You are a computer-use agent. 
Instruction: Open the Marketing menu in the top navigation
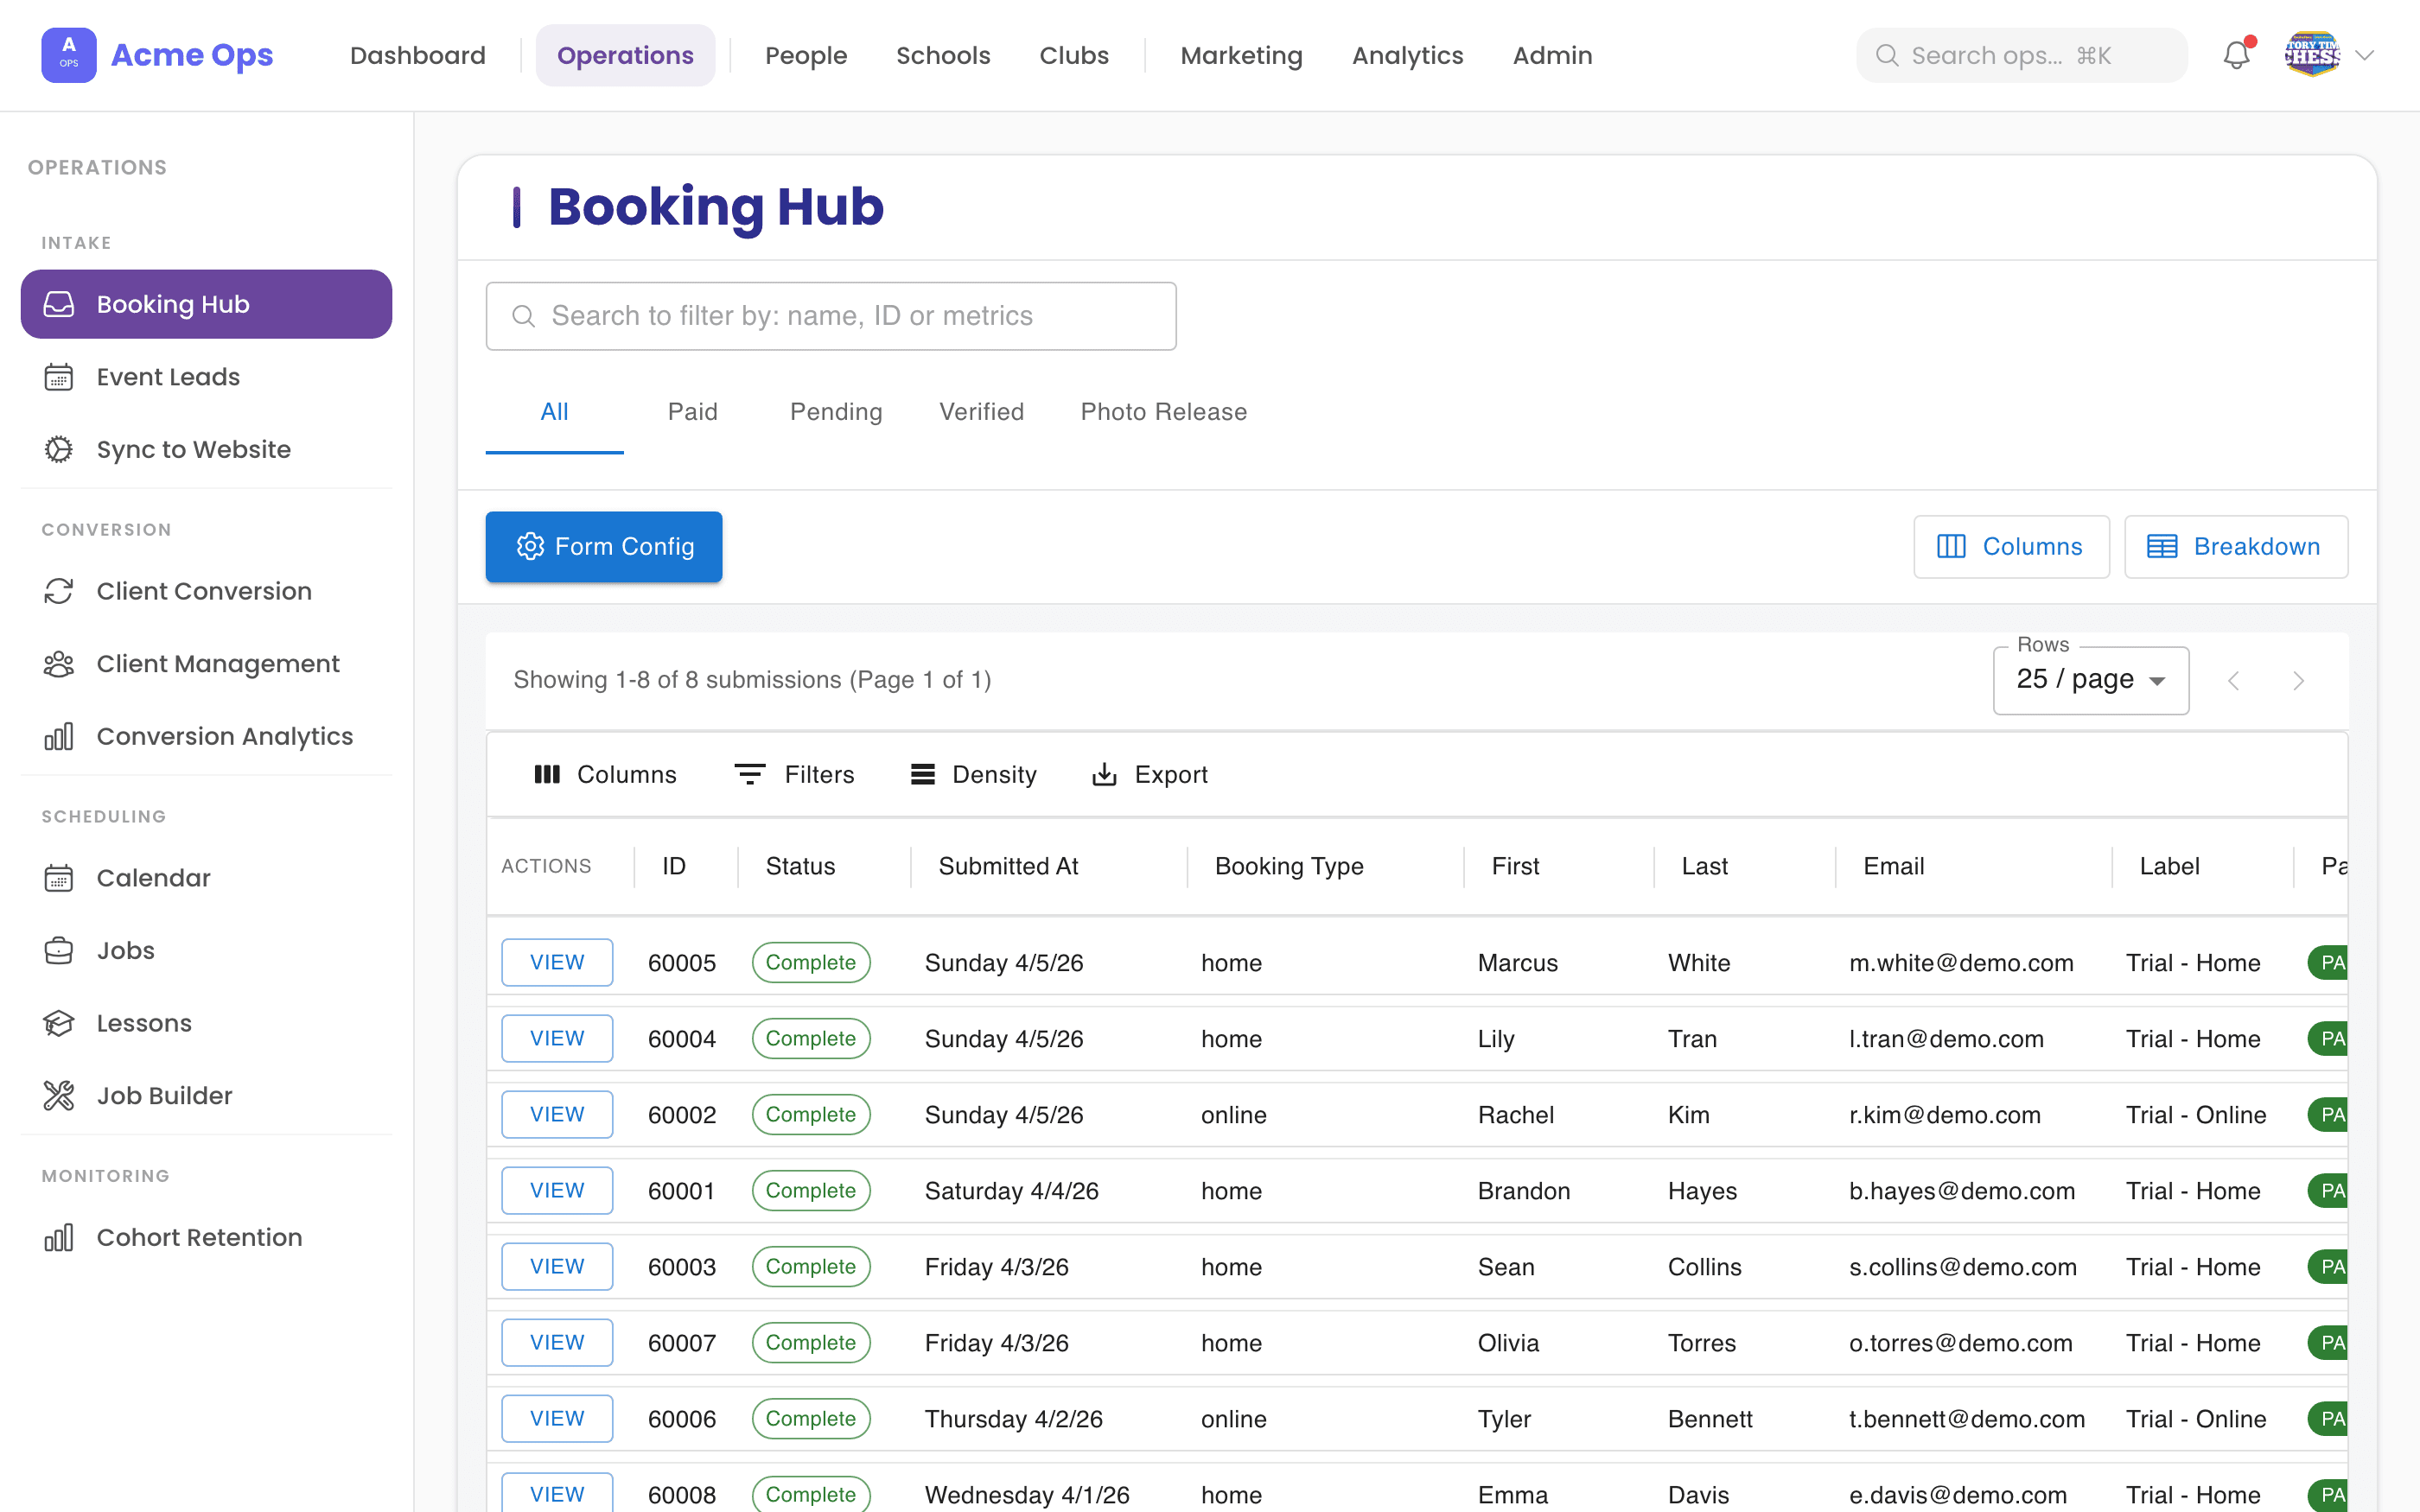[1241, 55]
